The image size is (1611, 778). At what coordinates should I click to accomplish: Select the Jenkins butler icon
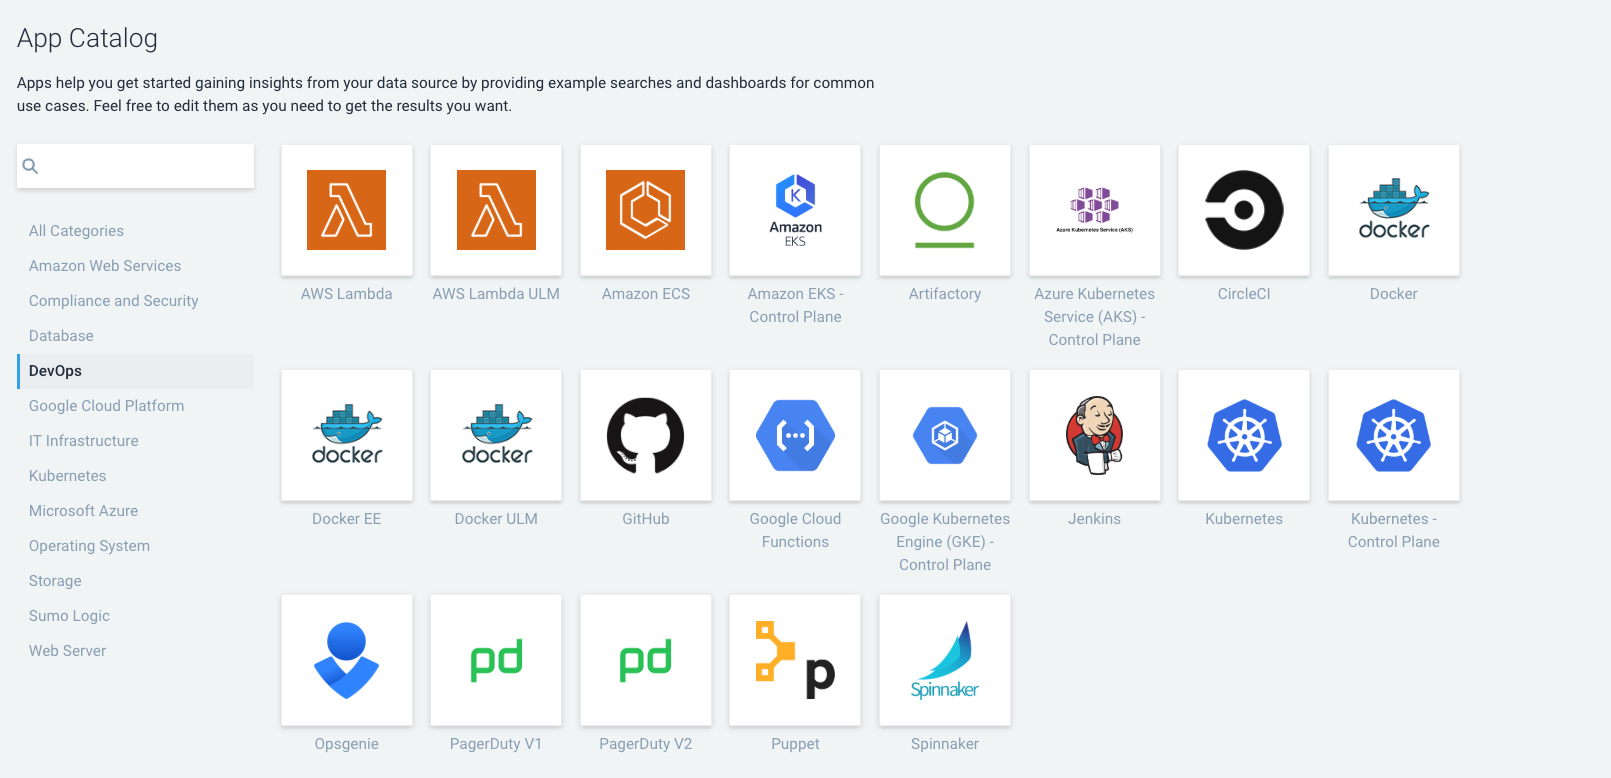pyautogui.click(x=1095, y=435)
